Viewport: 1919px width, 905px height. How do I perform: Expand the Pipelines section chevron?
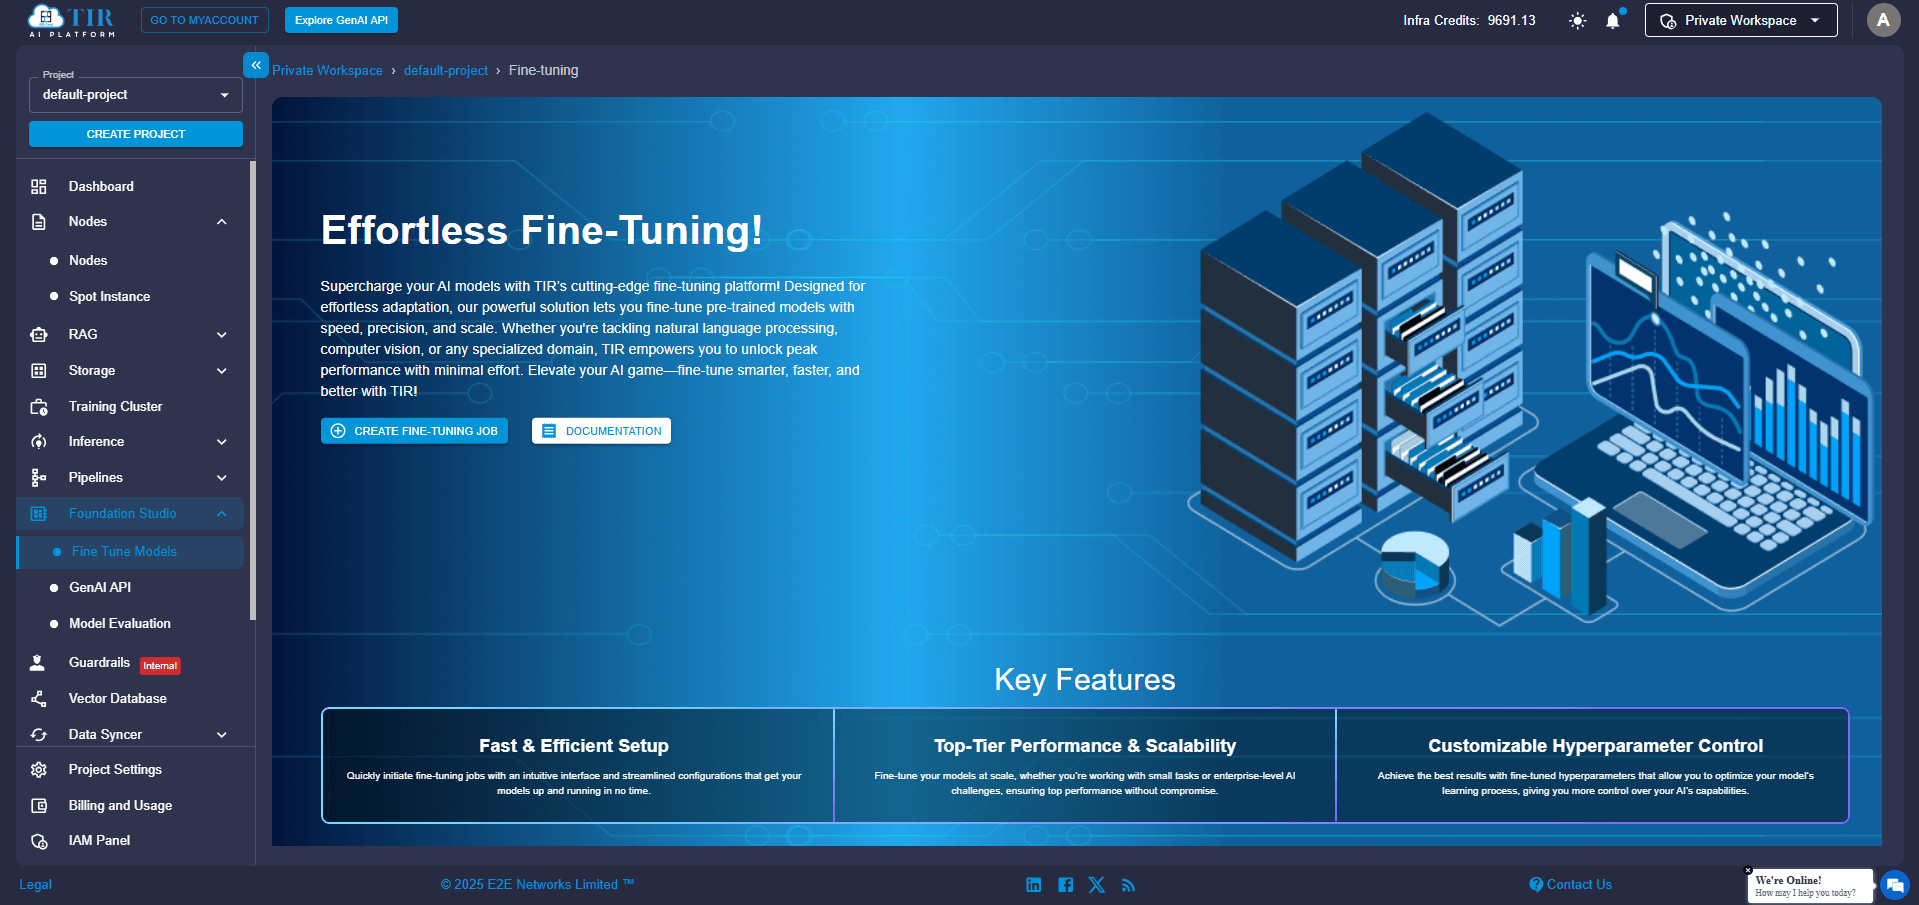[x=222, y=478]
